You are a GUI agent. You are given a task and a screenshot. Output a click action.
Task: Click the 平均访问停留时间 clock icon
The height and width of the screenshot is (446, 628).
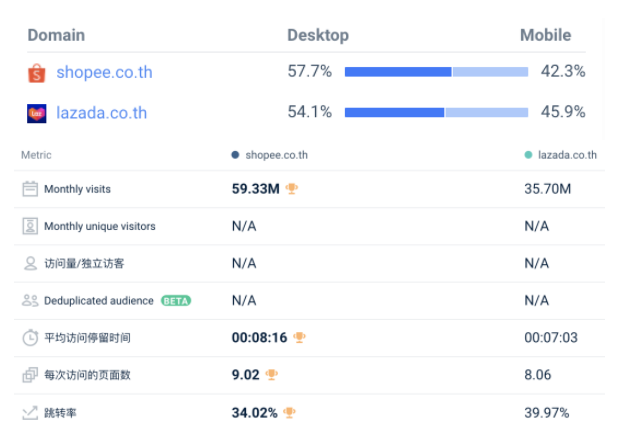[x=30, y=338]
